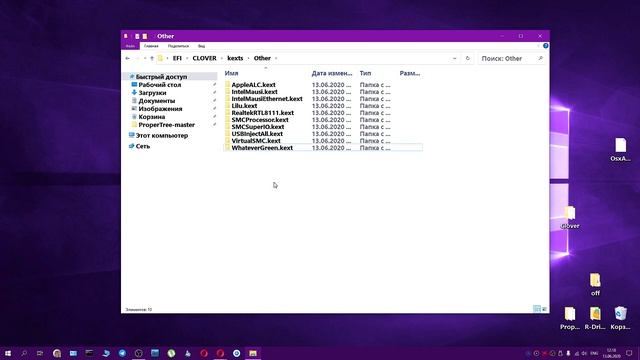
Task: Click the Поиск: Other search field
Action: (512, 58)
